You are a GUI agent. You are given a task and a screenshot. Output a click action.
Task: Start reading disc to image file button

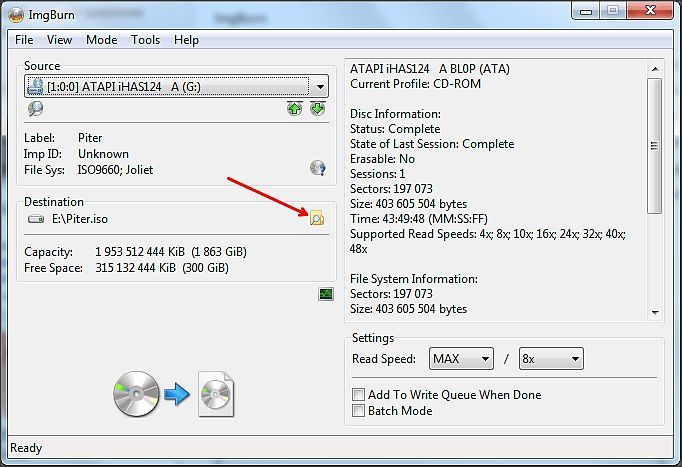point(174,394)
